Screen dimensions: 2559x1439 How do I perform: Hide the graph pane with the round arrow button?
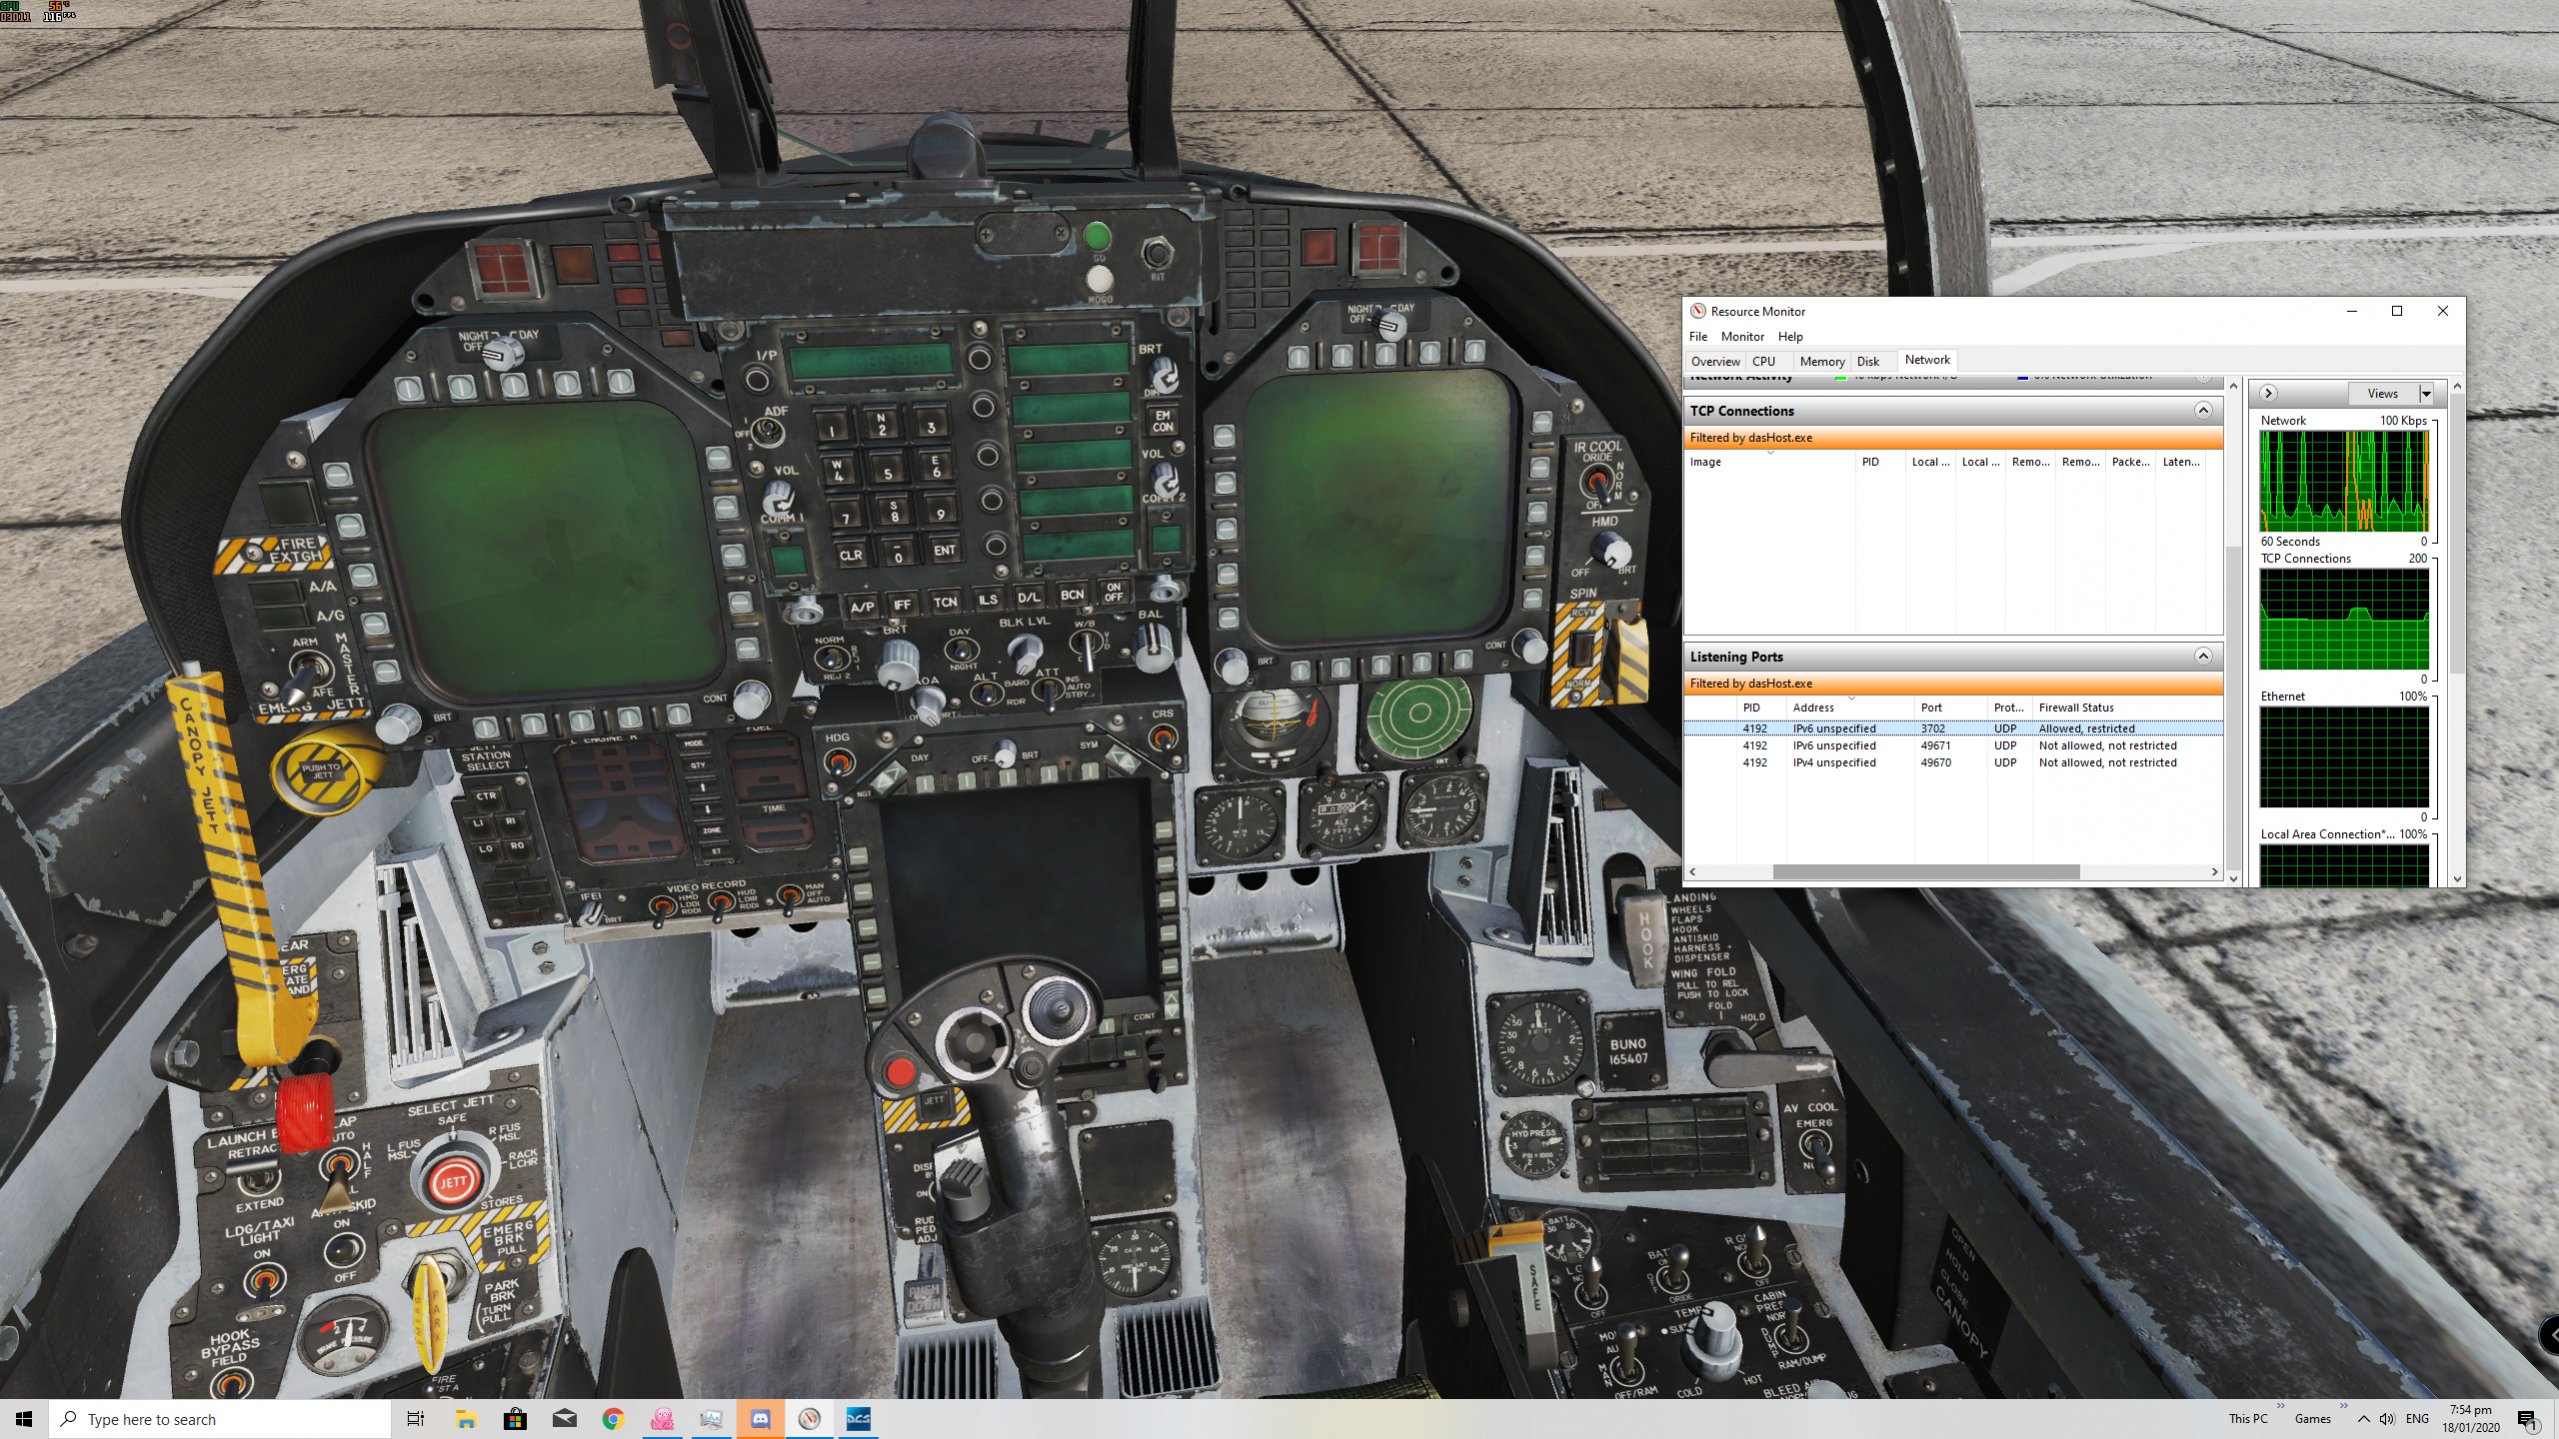(2268, 393)
